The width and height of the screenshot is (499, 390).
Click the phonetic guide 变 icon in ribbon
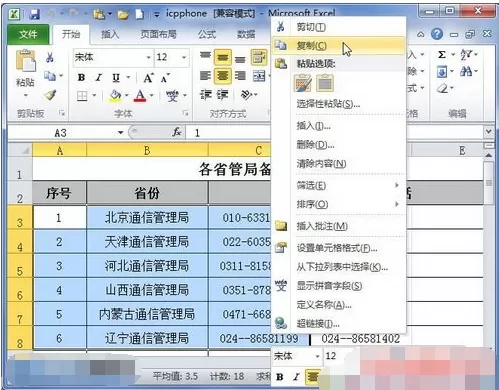pos(172,96)
